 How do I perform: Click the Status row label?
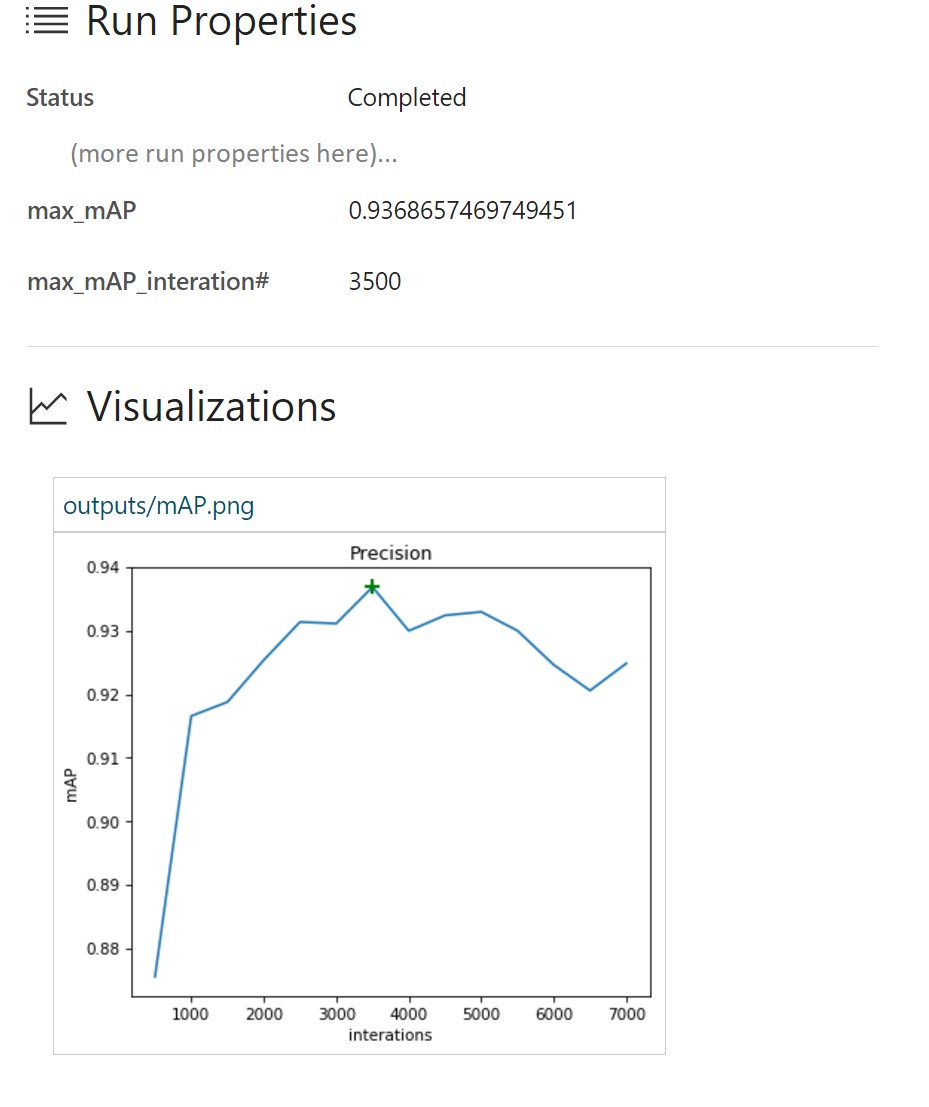pos(59,98)
